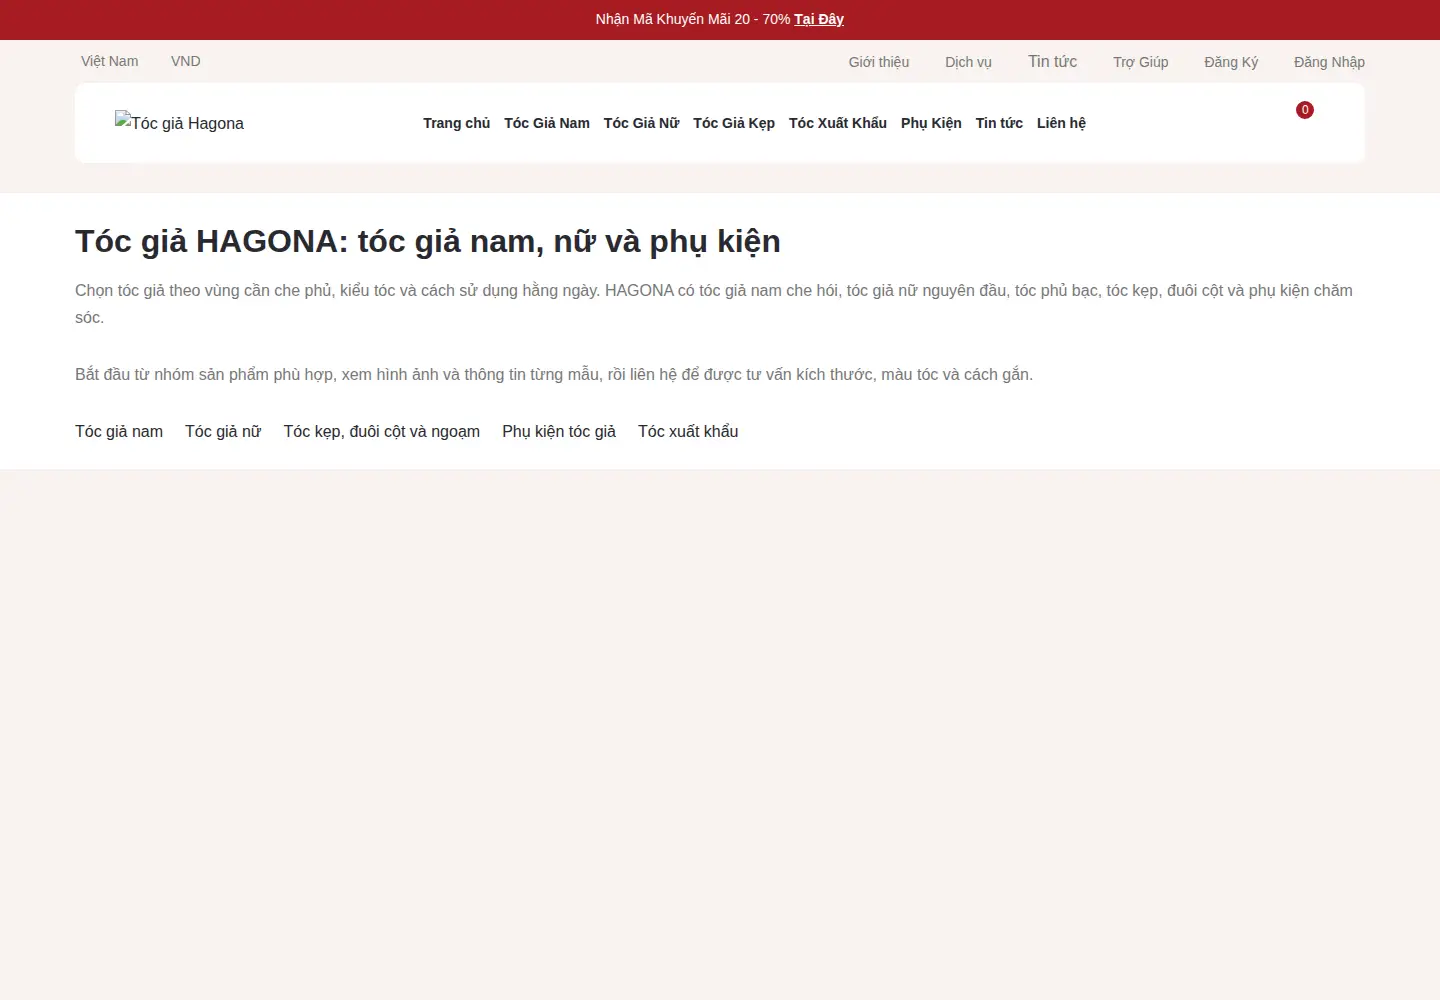Open Liên hệ menu item
Image resolution: width=1440 pixels, height=1000 pixels.
coord(1061,123)
